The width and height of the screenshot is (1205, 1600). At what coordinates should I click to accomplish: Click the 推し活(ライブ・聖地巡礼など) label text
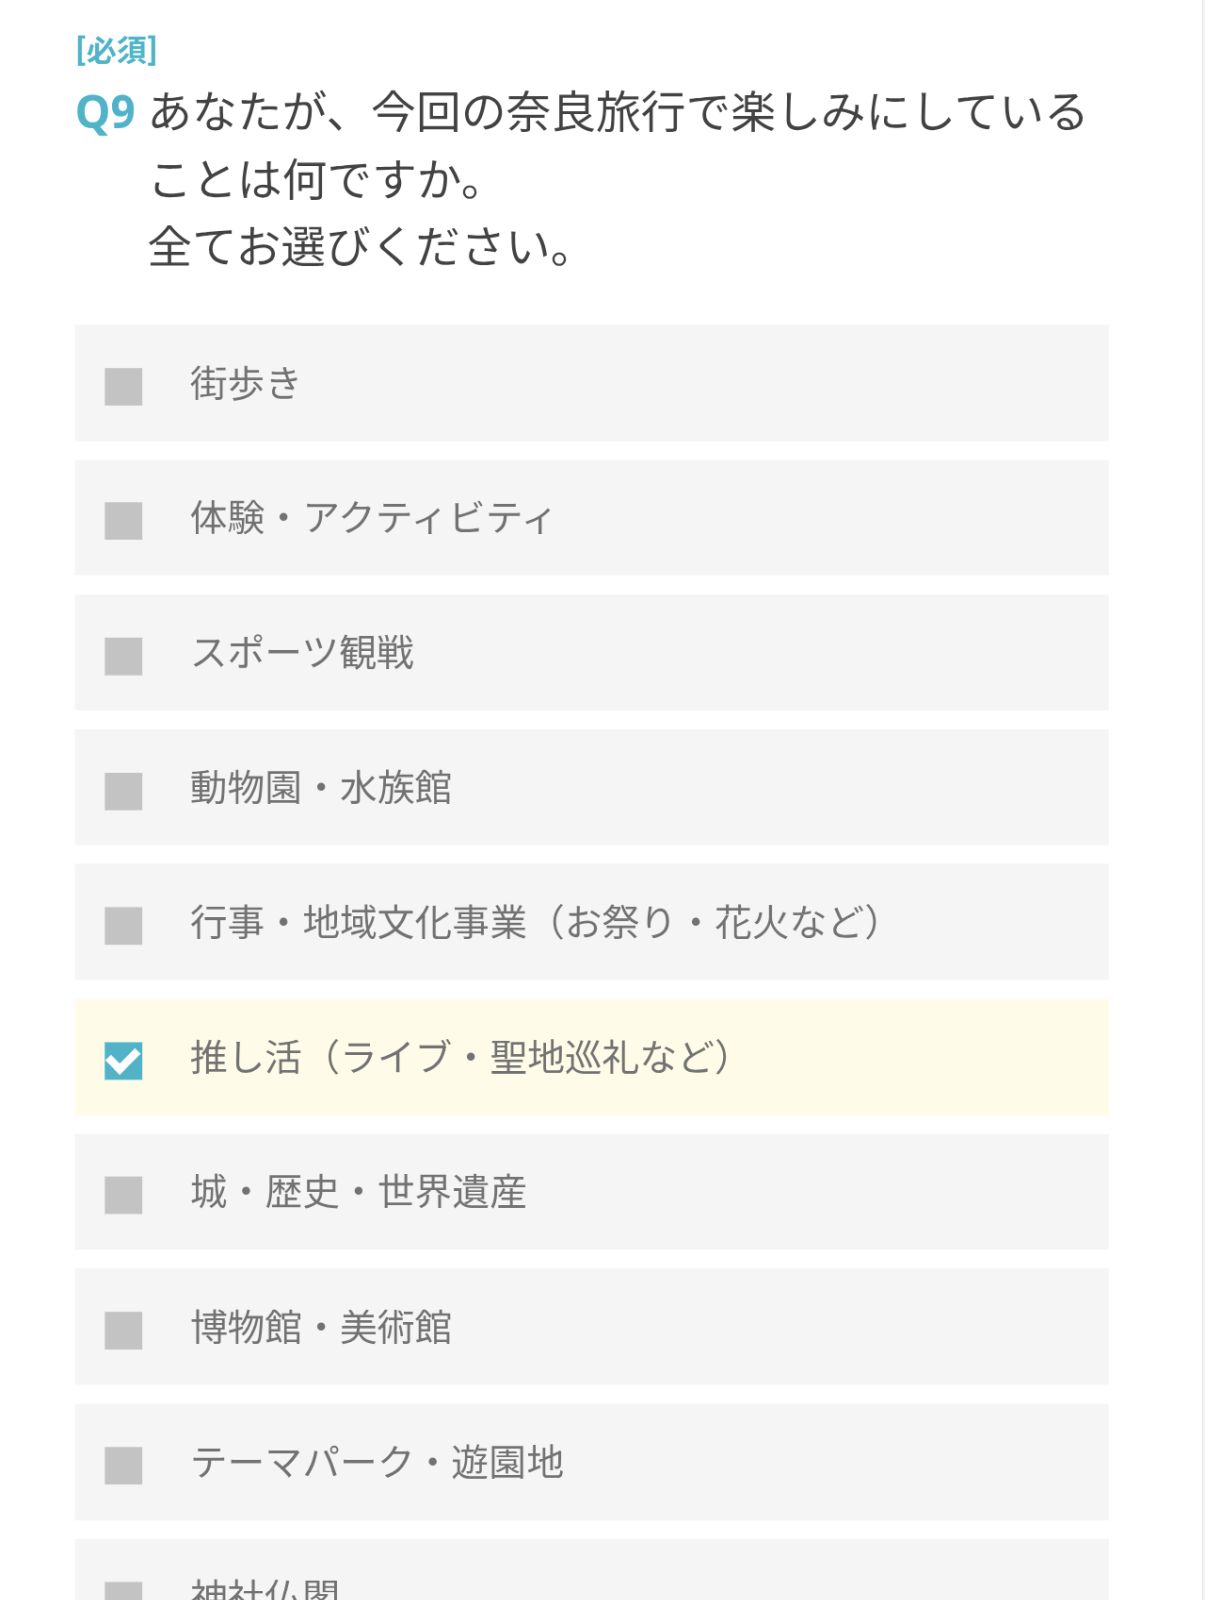pyautogui.click(x=460, y=1057)
